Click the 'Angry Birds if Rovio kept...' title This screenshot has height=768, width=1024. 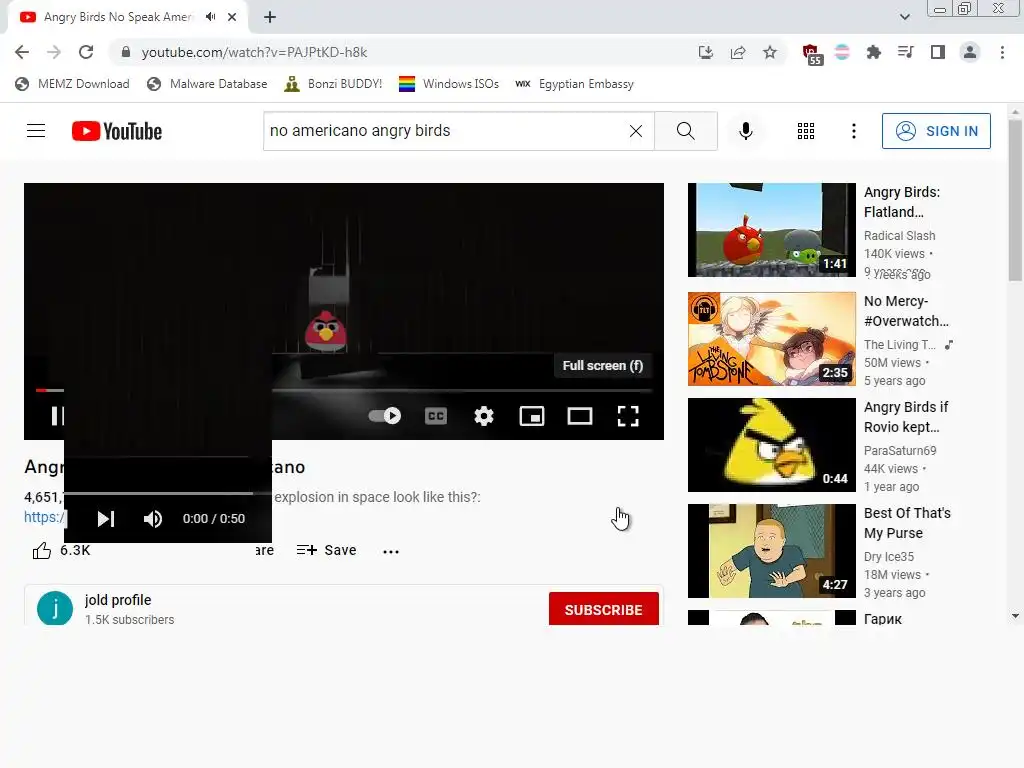(x=906, y=417)
